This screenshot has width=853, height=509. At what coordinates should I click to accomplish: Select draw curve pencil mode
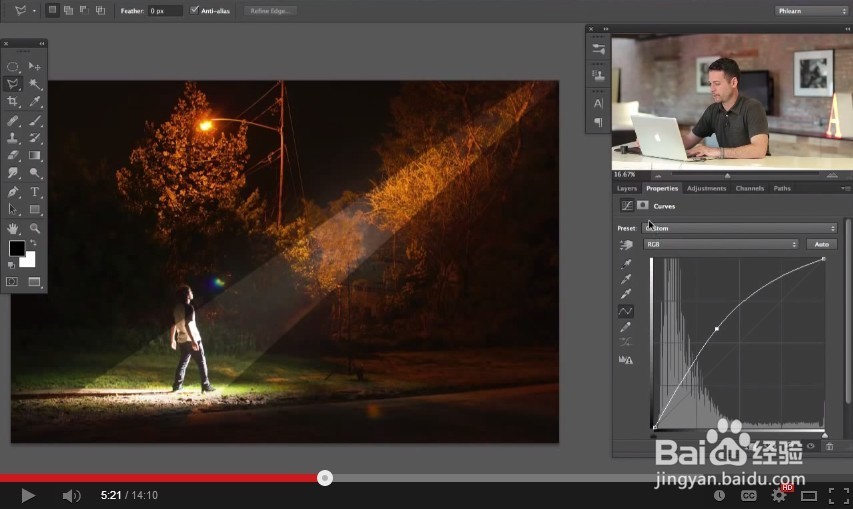[x=626, y=327]
